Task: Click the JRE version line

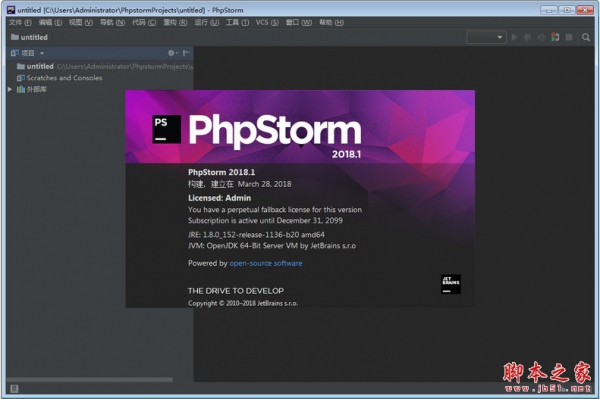Action: pyautogui.click(x=256, y=235)
